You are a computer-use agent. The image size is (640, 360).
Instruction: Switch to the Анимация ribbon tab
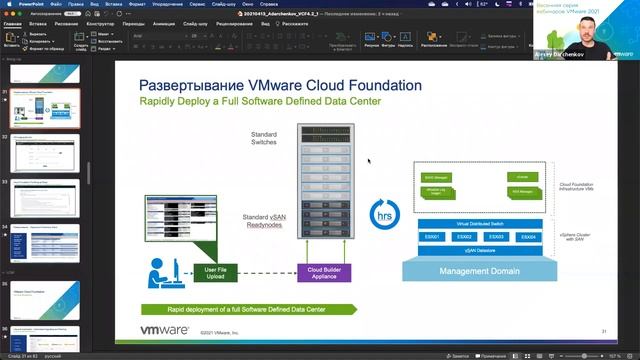click(164, 24)
